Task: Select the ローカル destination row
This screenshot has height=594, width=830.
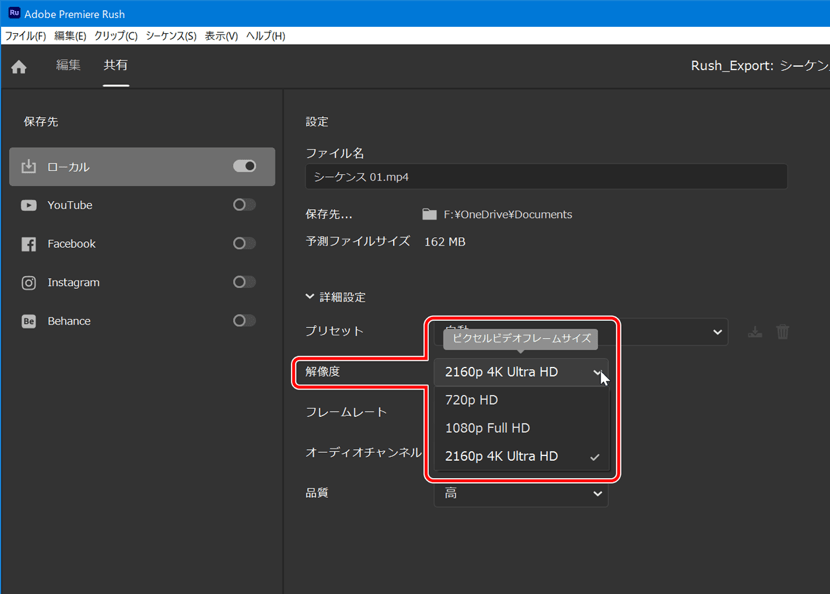Action: (142, 167)
